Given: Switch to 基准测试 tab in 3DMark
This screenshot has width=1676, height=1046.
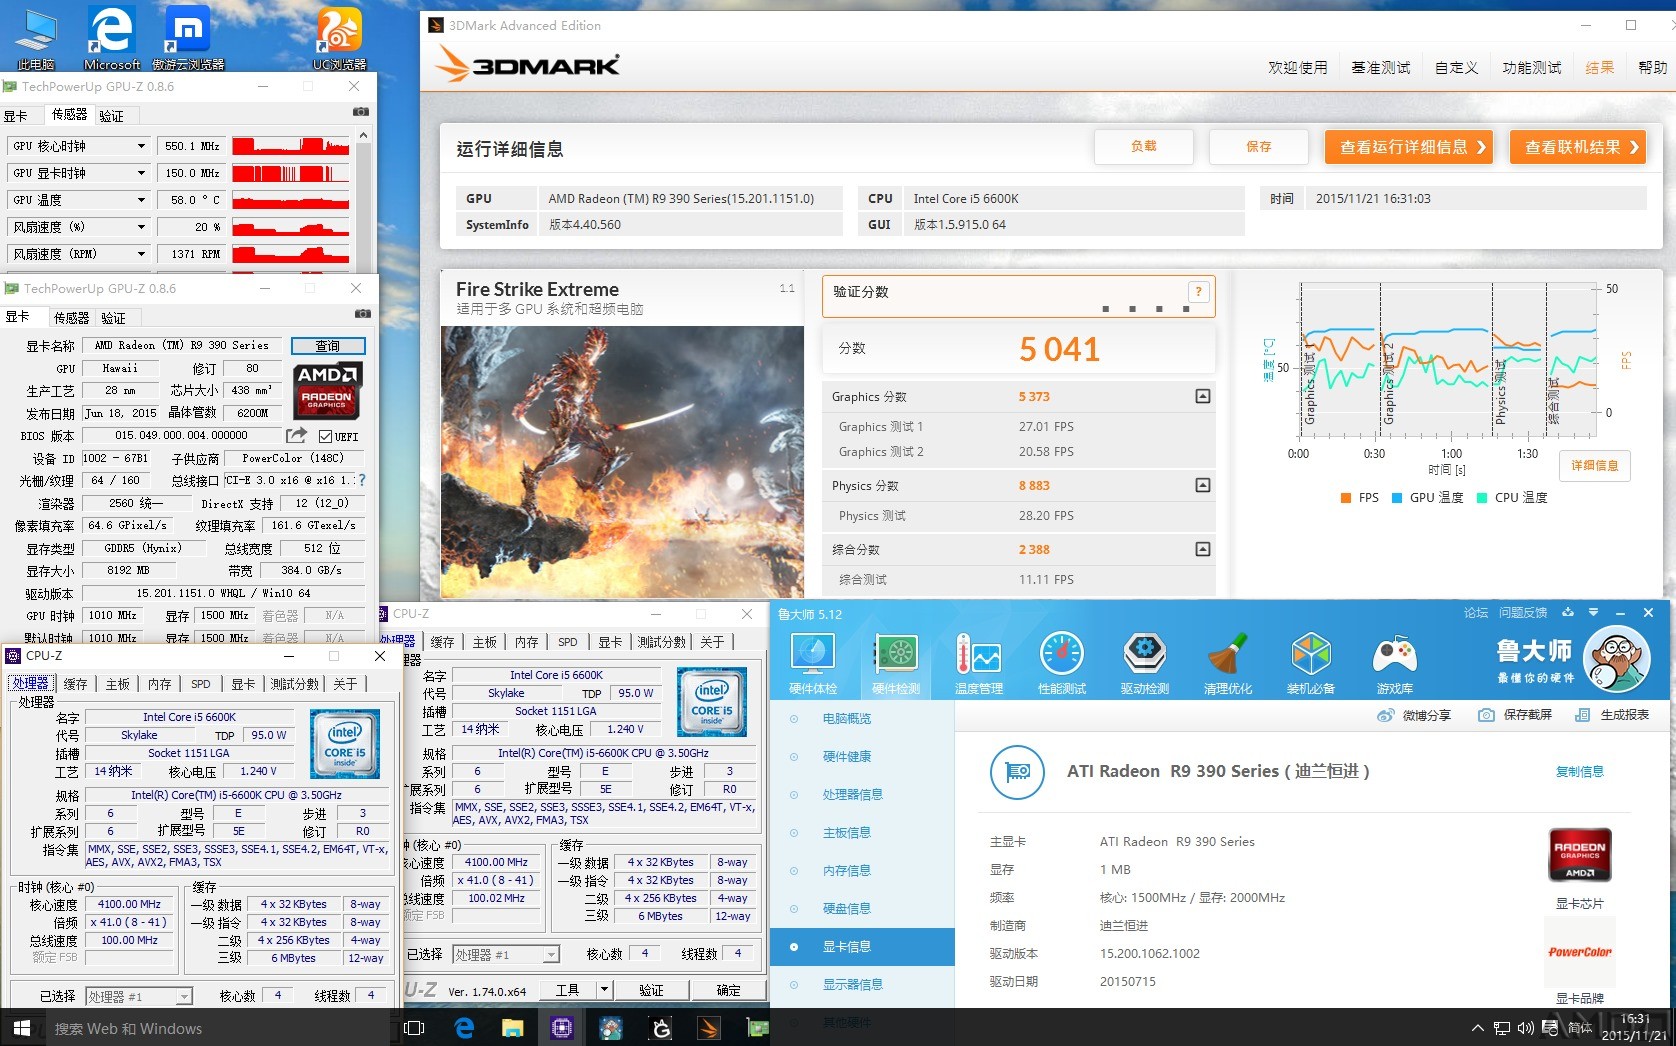Looking at the screenshot, I should click(x=1381, y=68).
